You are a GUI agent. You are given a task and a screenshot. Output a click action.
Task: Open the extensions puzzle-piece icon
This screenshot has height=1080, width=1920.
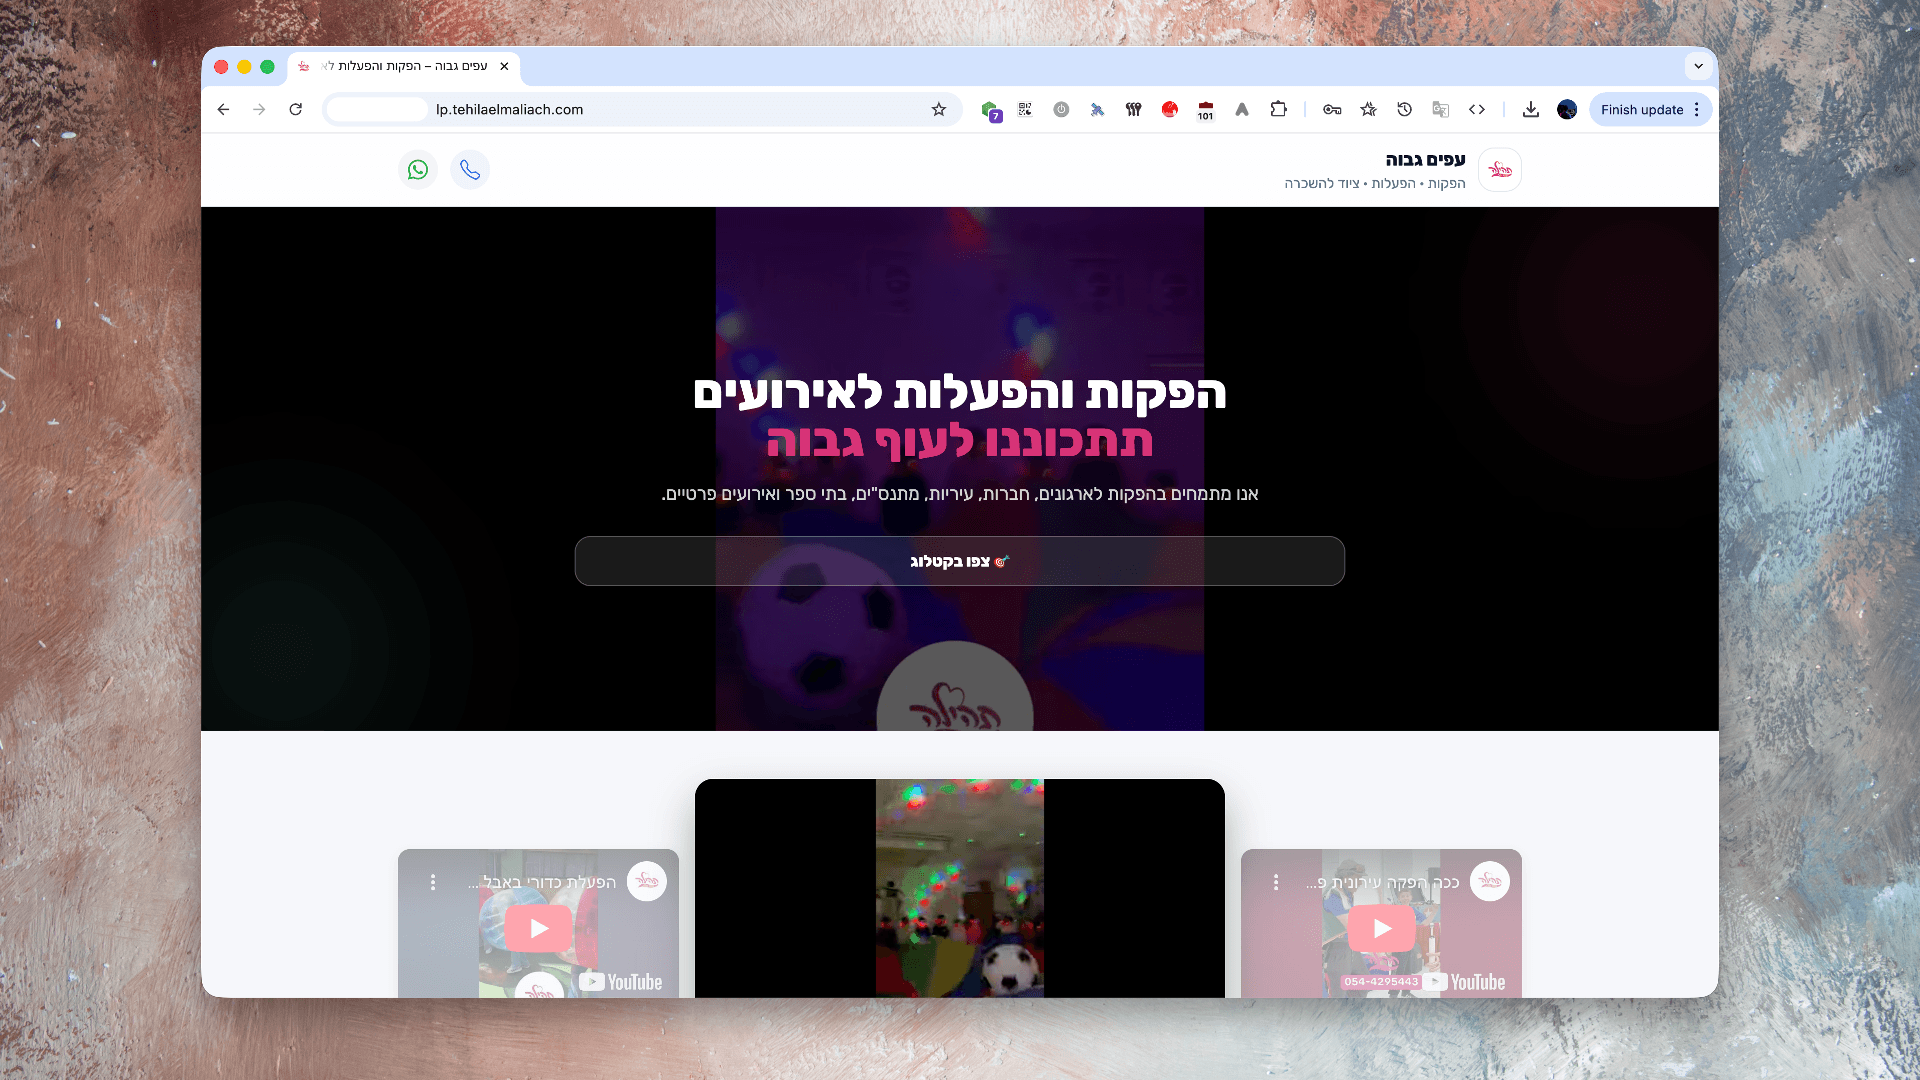pos(1278,110)
